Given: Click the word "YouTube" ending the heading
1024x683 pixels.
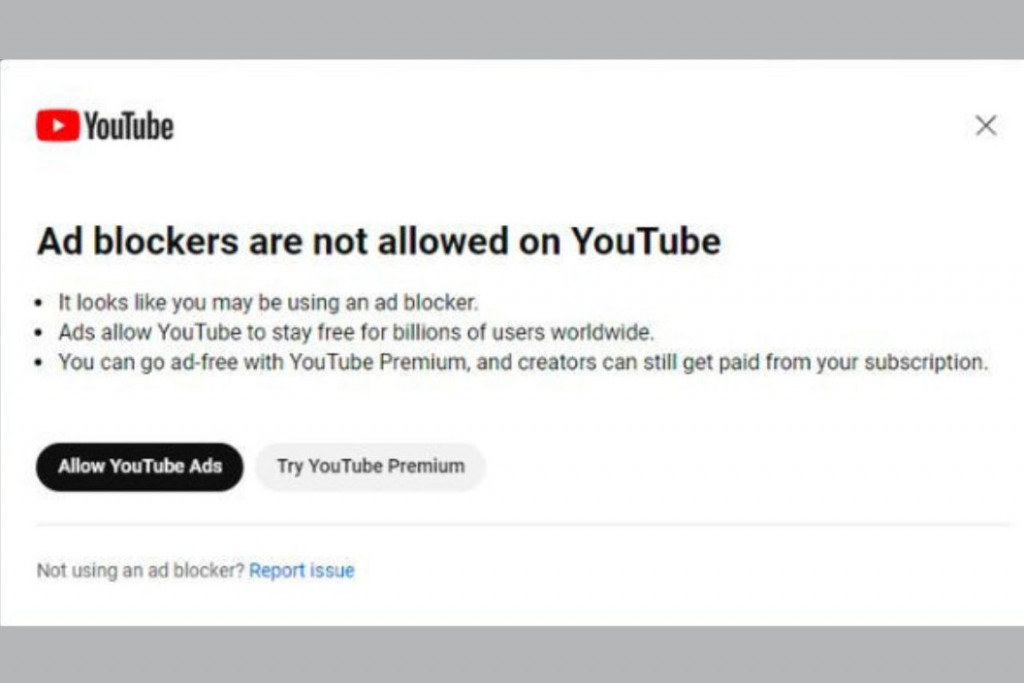Looking at the screenshot, I should [645, 242].
